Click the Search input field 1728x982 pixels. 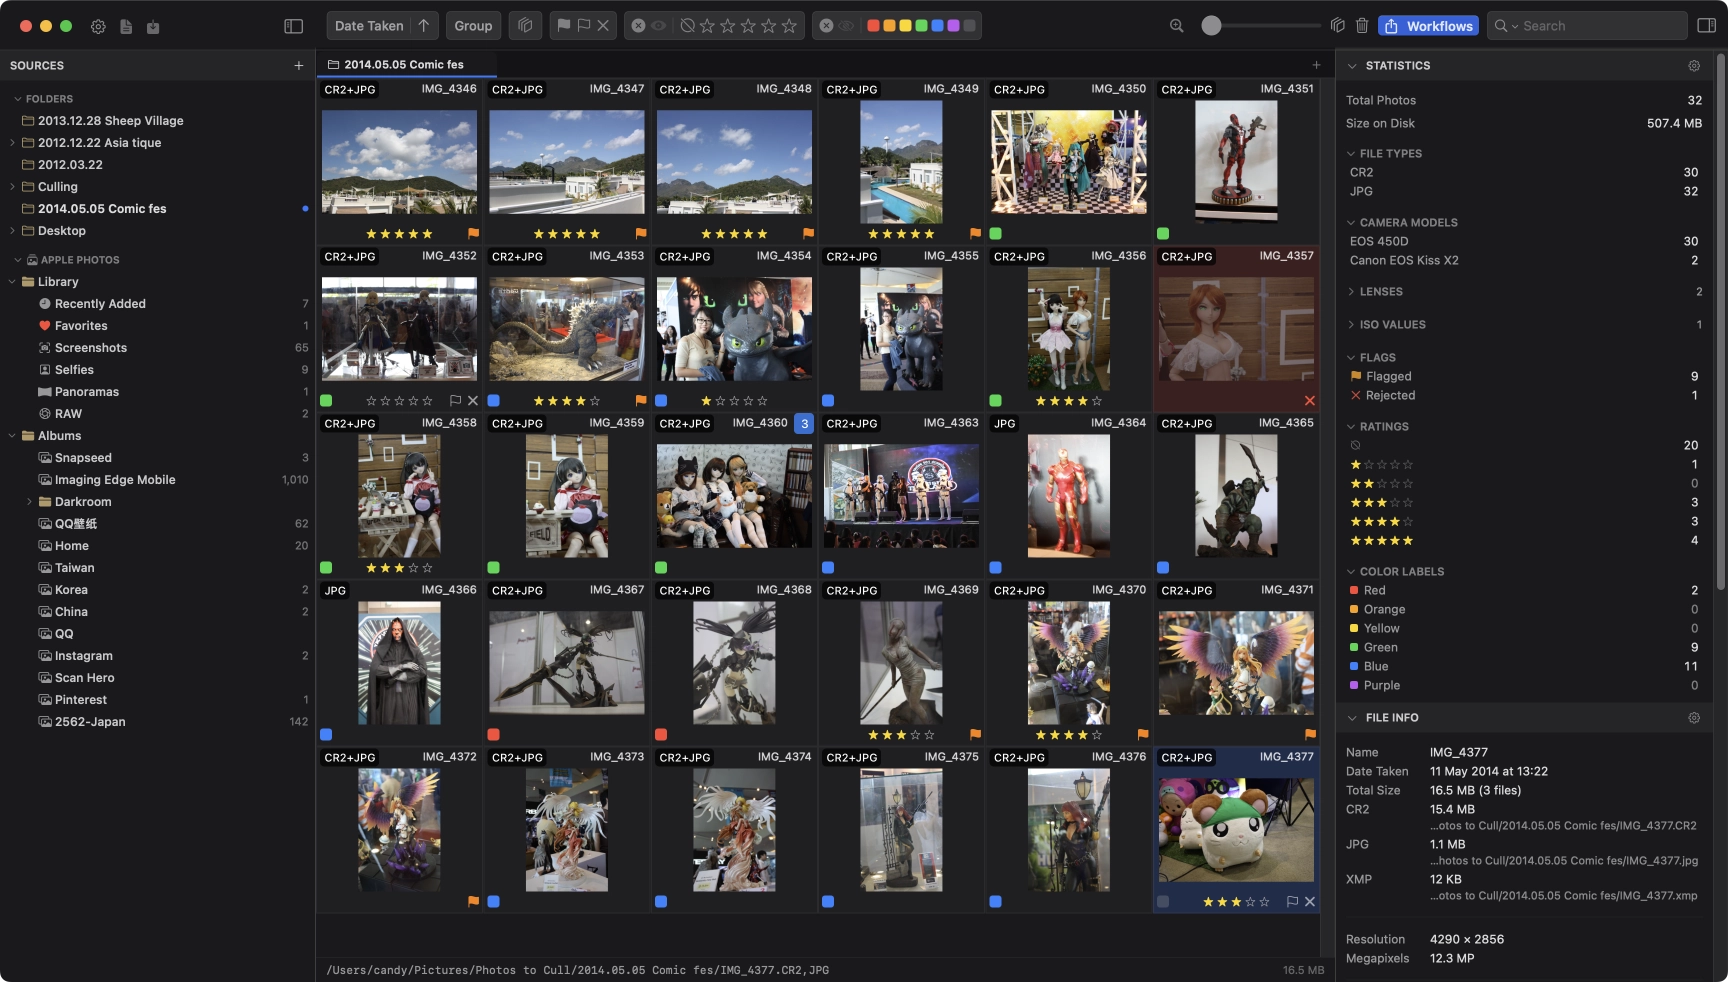[1587, 26]
